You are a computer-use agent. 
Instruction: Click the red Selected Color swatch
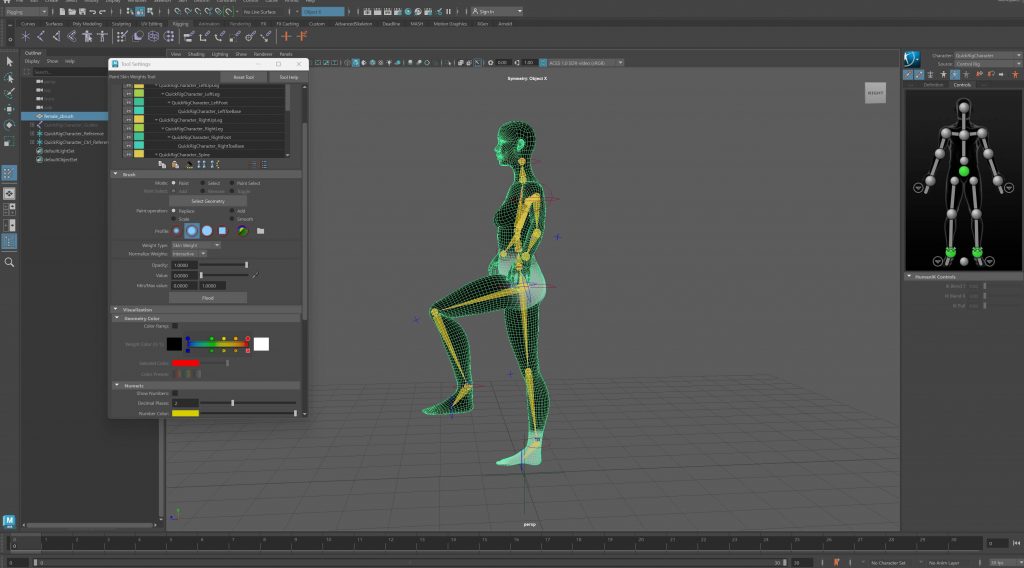tap(185, 363)
